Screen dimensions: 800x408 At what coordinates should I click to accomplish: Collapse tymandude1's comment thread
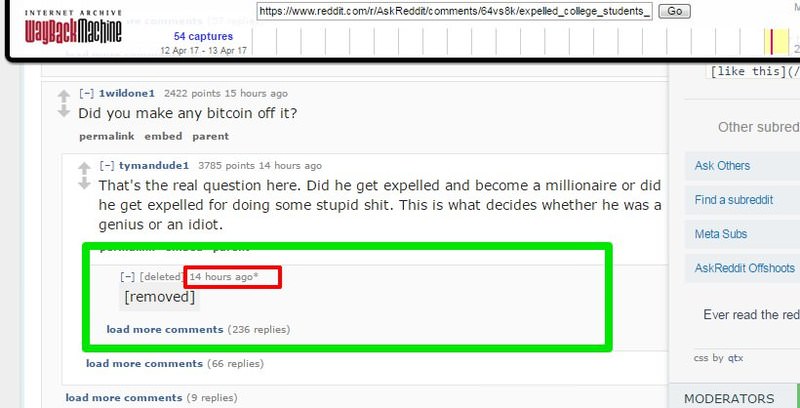click(x=107, y=166)
